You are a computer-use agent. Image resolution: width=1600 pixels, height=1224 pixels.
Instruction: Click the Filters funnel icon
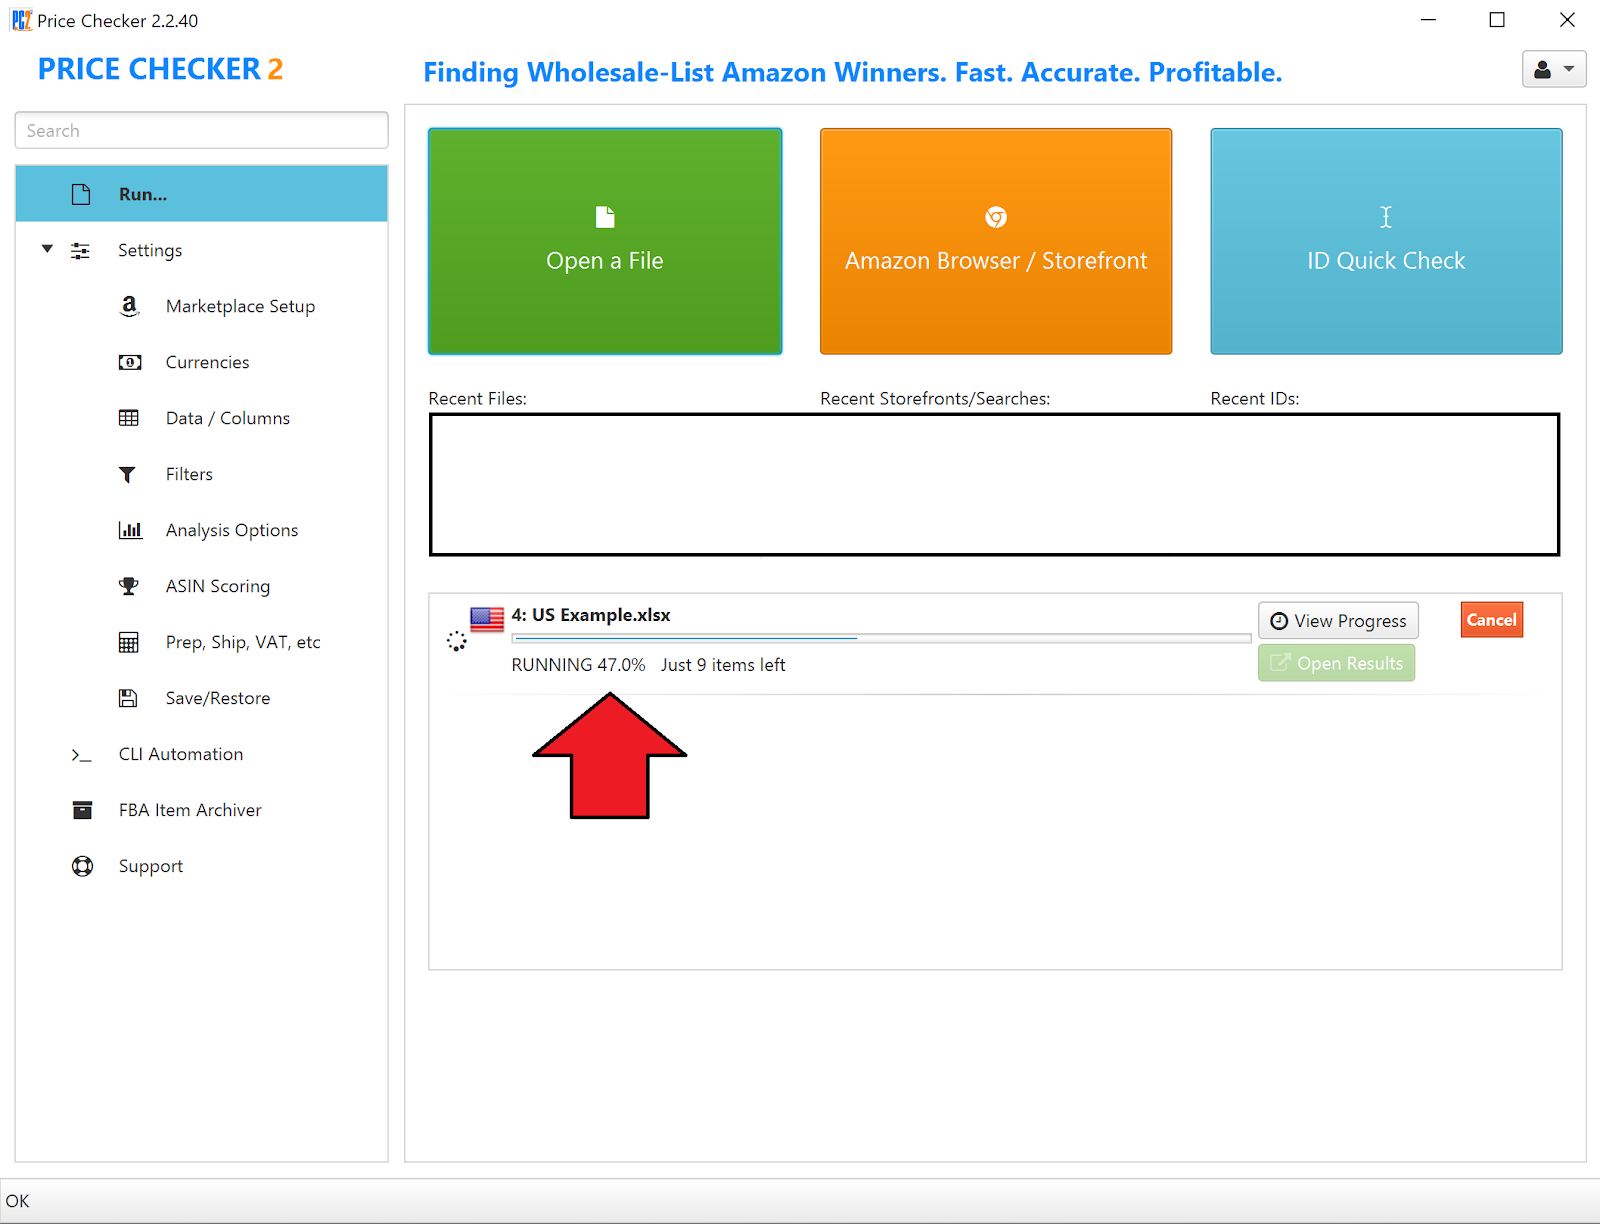tap(127, 474)
